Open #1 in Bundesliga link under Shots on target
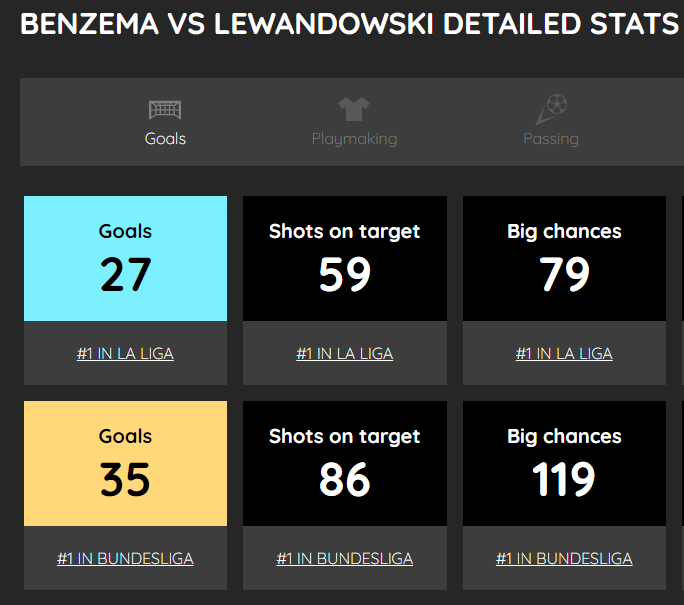The width and height of the screenshot is (684, 605). (345, 558)
